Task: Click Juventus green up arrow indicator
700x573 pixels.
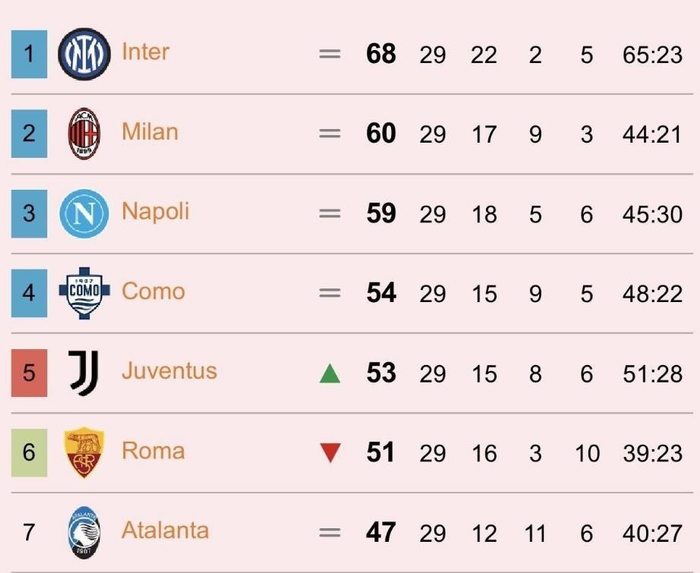Action: pos(330,374)
